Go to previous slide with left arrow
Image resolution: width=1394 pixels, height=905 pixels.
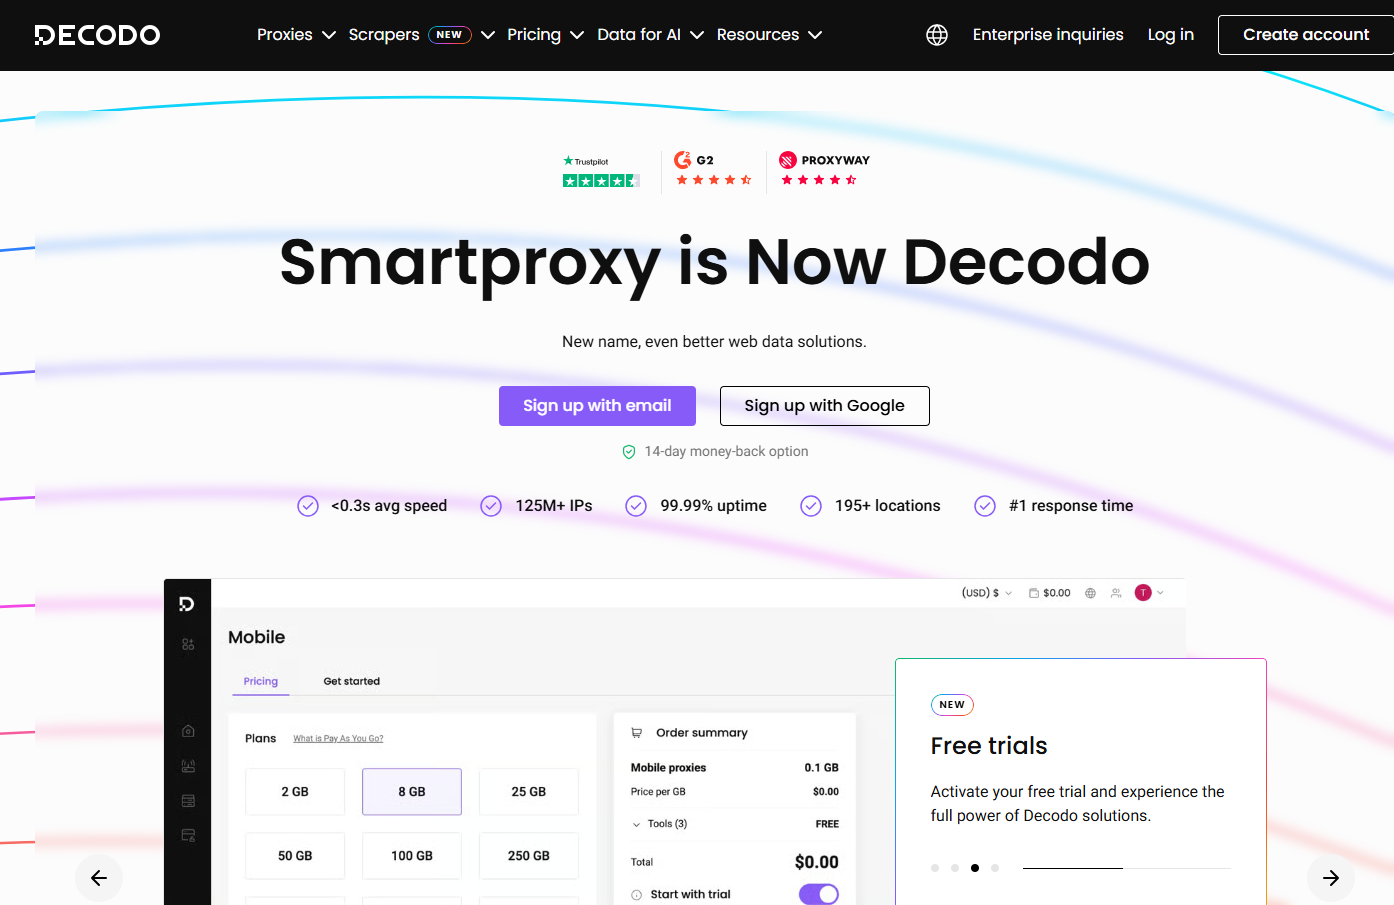click(x=99, y=878)
